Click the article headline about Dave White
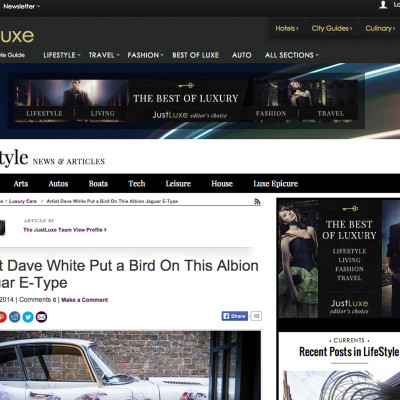The height and width of the screenshot is (400, 400). point(129,274)
